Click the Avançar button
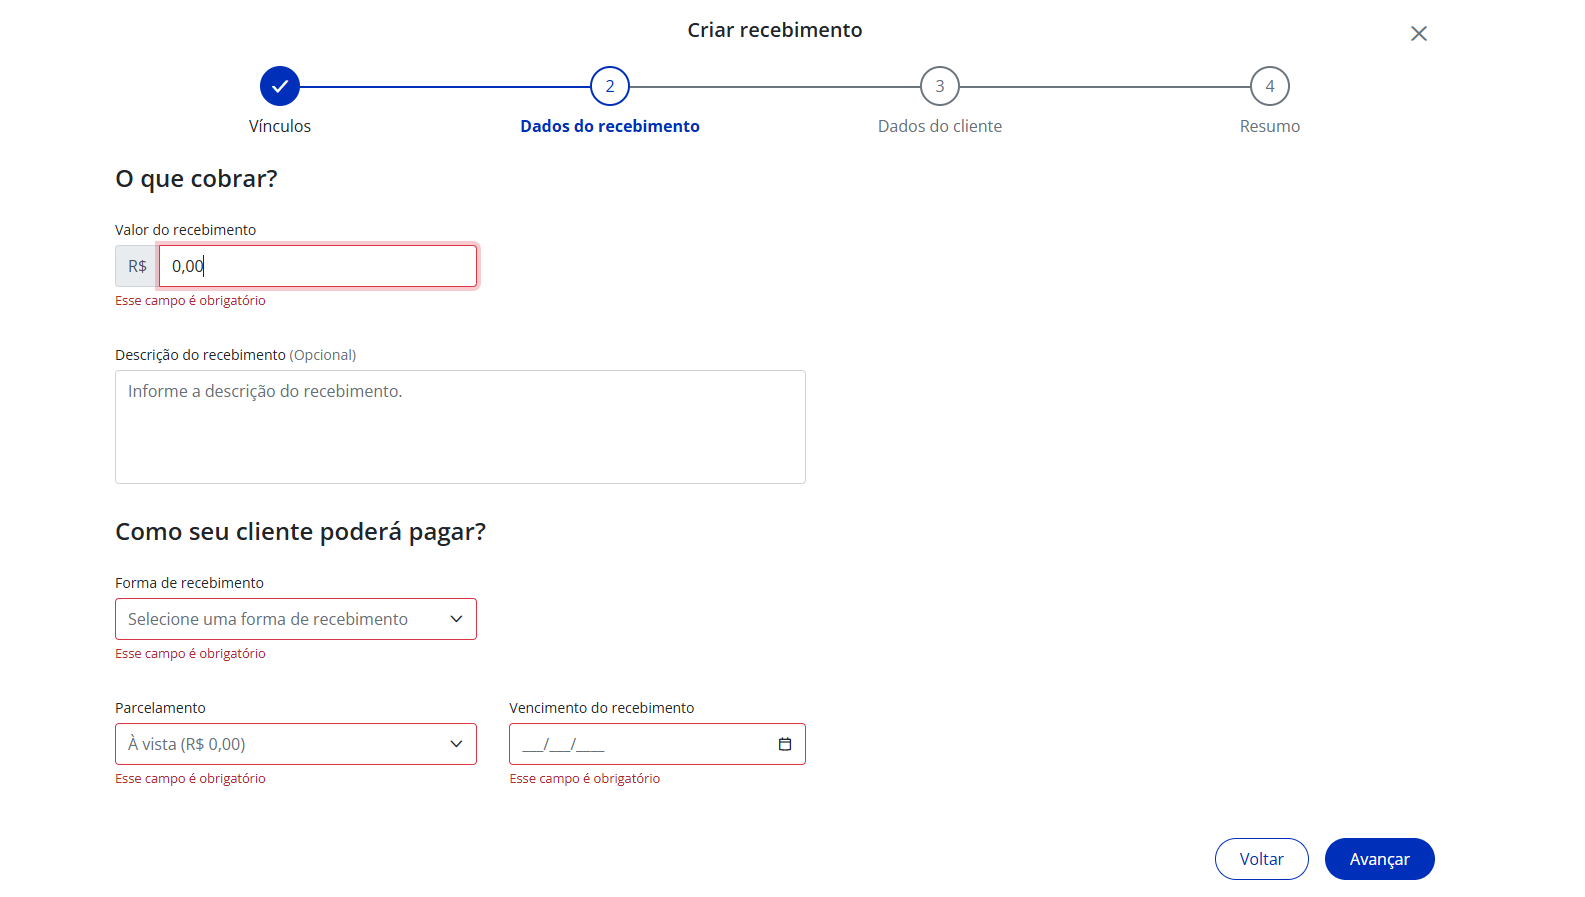1585x897 pixels. point(1380,859)
